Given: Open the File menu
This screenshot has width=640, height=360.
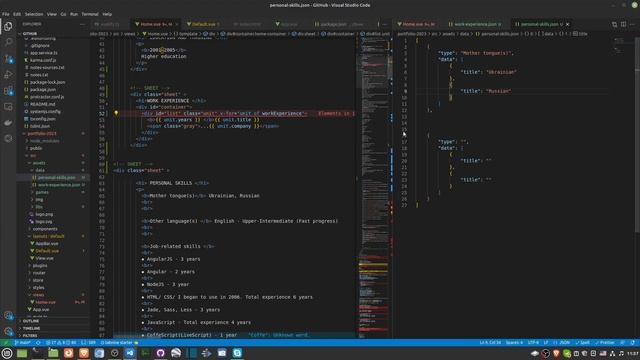Looking at the screenshot, I should (x=6, y=14).
